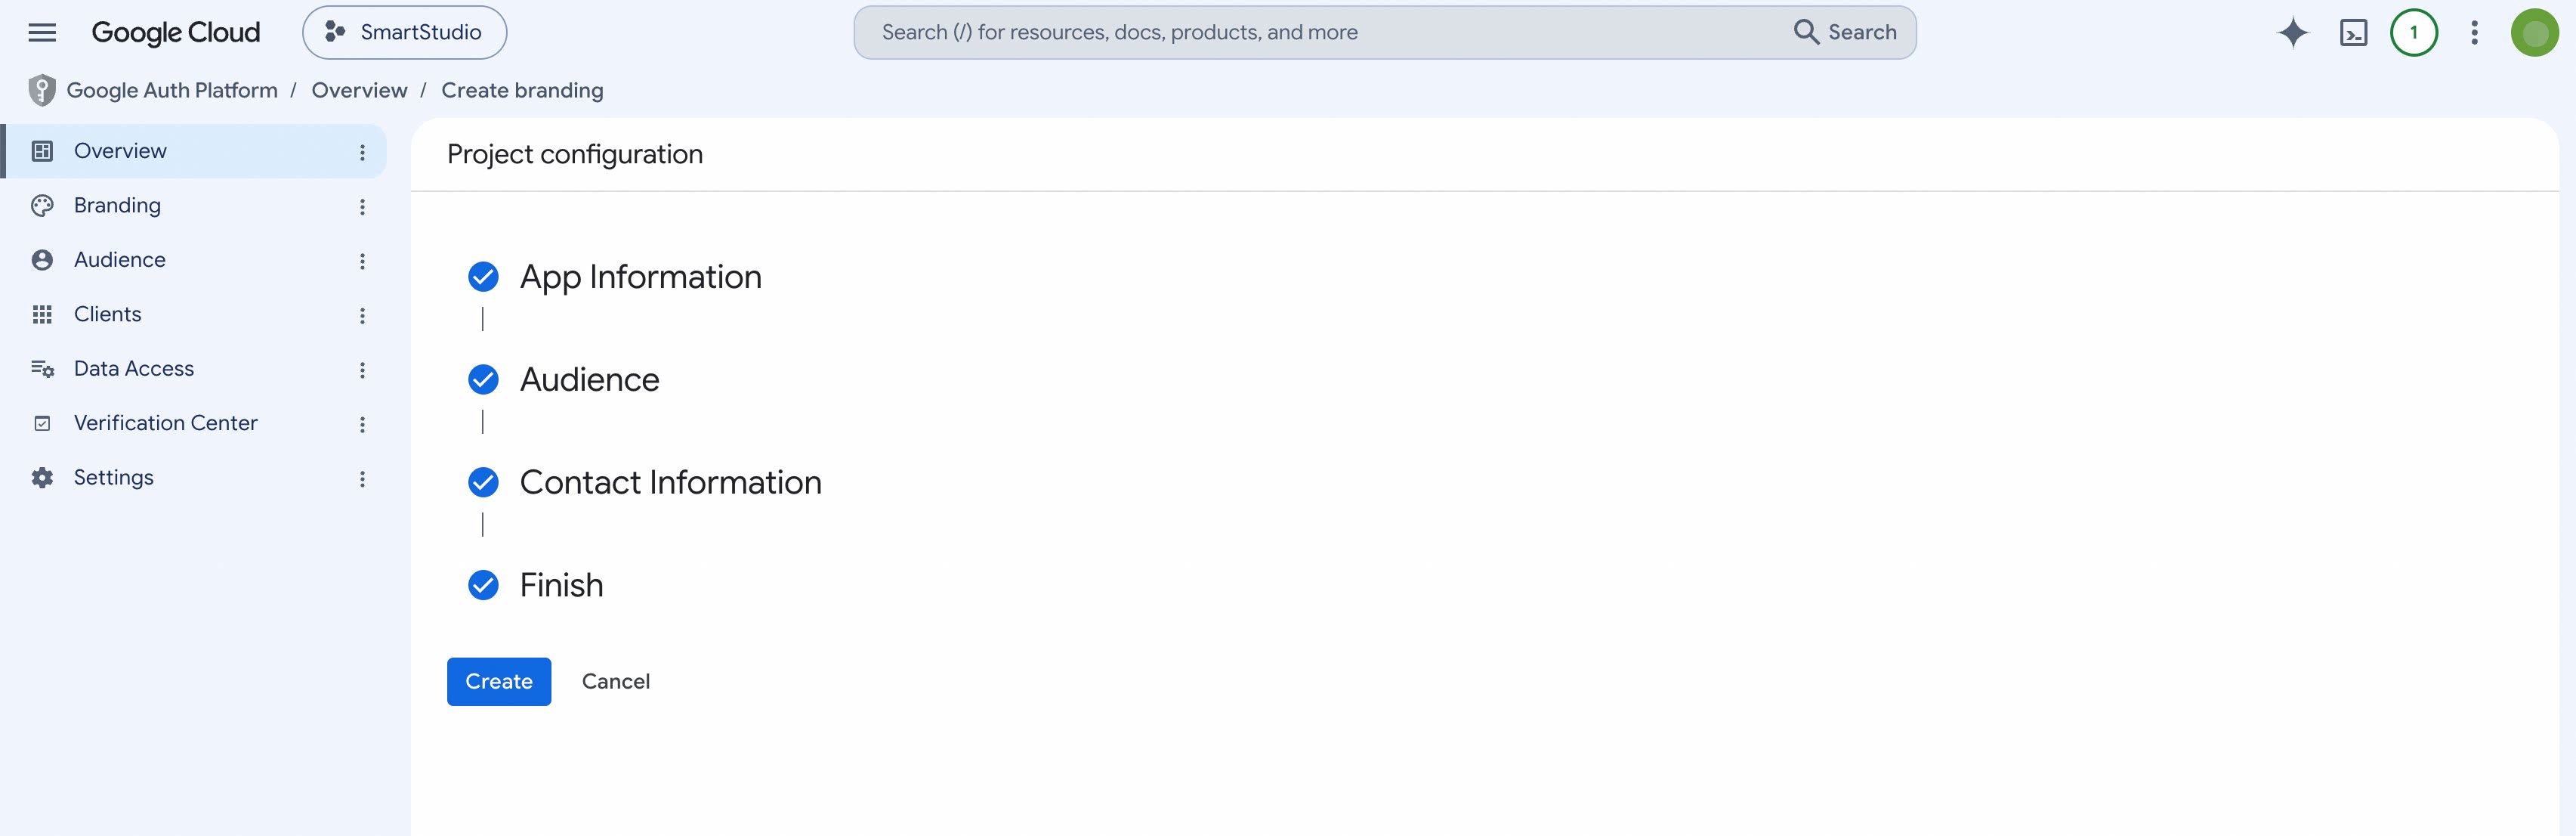Click the Branding palette icon
Image resolution: width=2576 pixels, height=836 pixels.
(x=42, y=205)
